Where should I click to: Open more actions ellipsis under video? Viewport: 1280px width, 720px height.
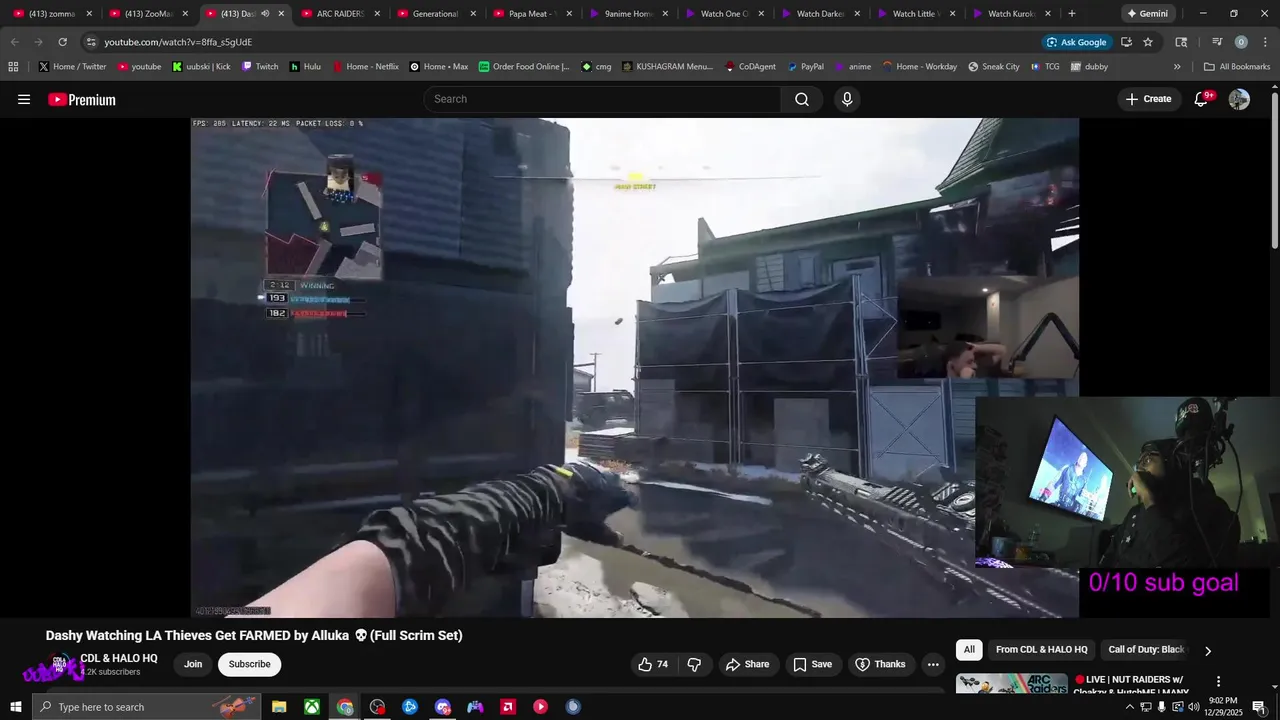point(933,664)
